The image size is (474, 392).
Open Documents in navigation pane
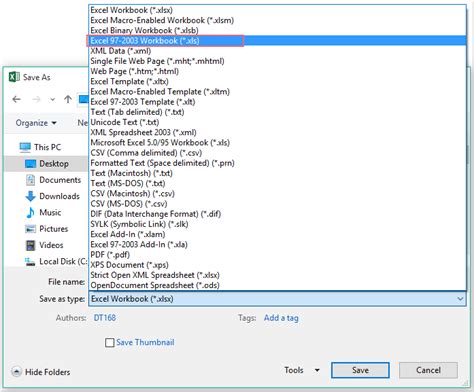point(60,180)
